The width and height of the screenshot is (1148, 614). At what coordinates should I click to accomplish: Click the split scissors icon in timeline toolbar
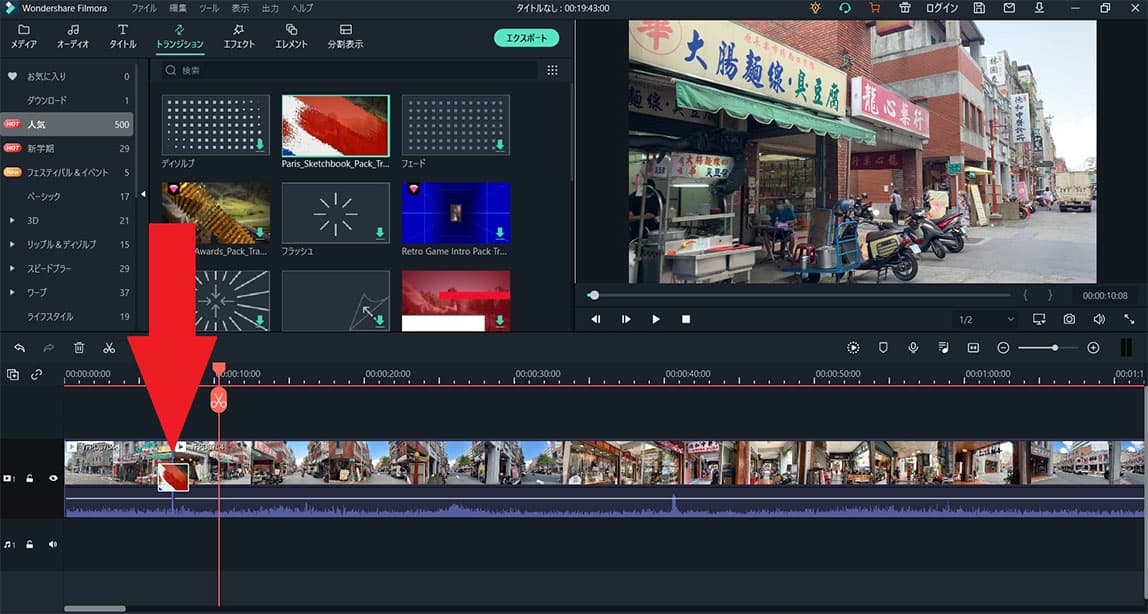[x=109, y=348]
